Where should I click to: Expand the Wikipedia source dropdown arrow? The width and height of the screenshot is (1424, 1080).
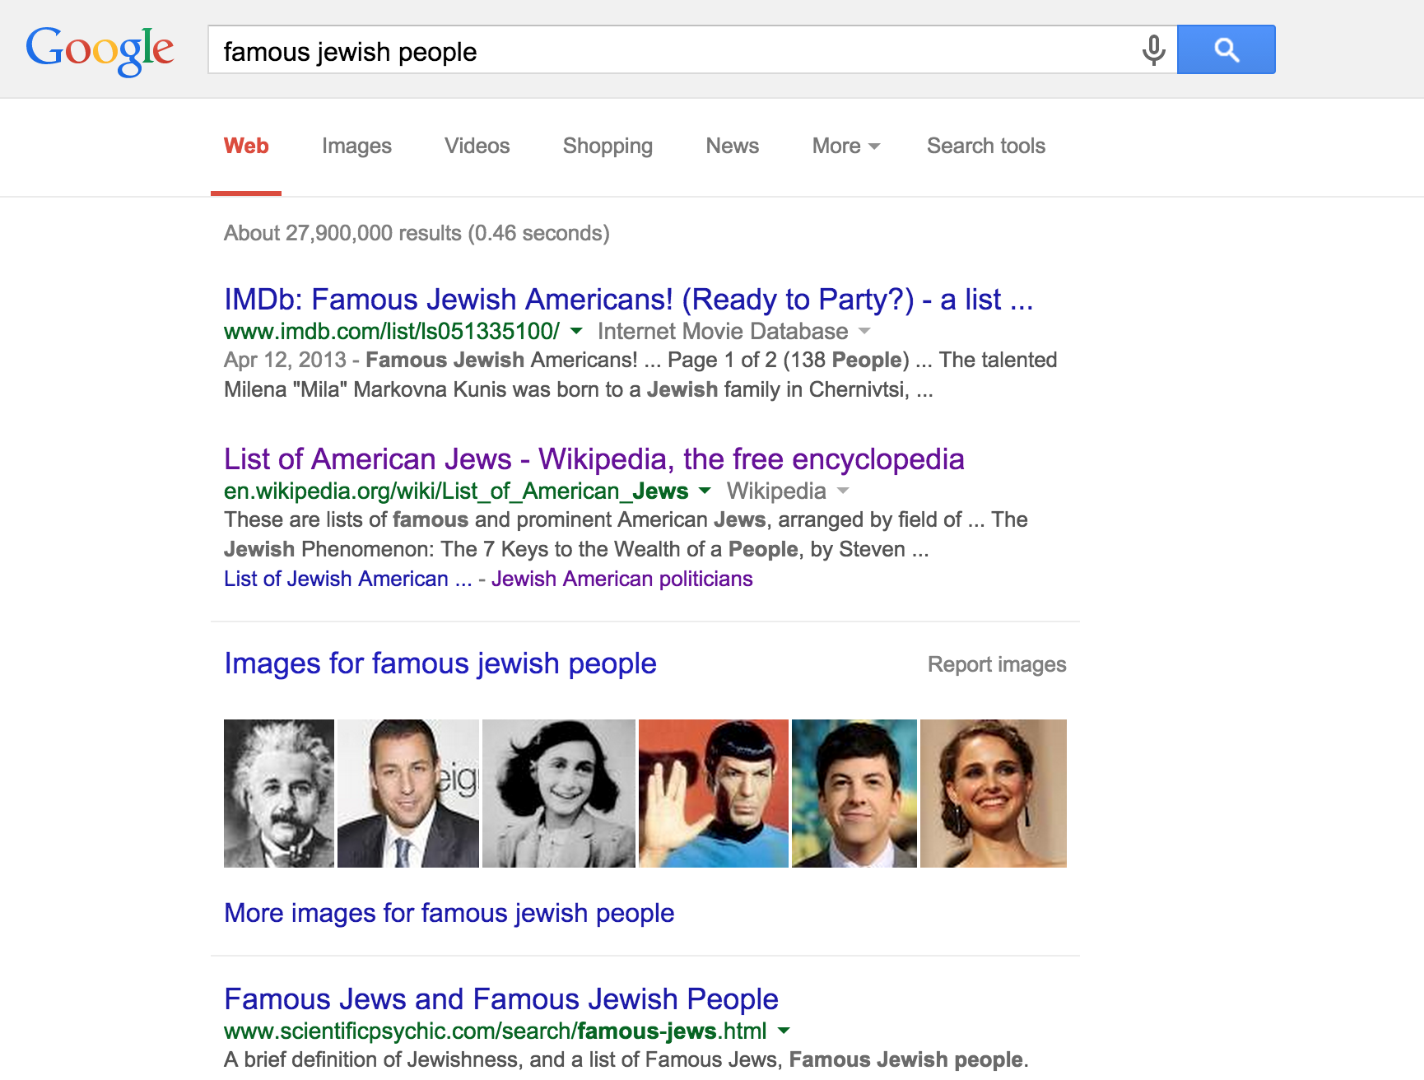click(842, 490)
